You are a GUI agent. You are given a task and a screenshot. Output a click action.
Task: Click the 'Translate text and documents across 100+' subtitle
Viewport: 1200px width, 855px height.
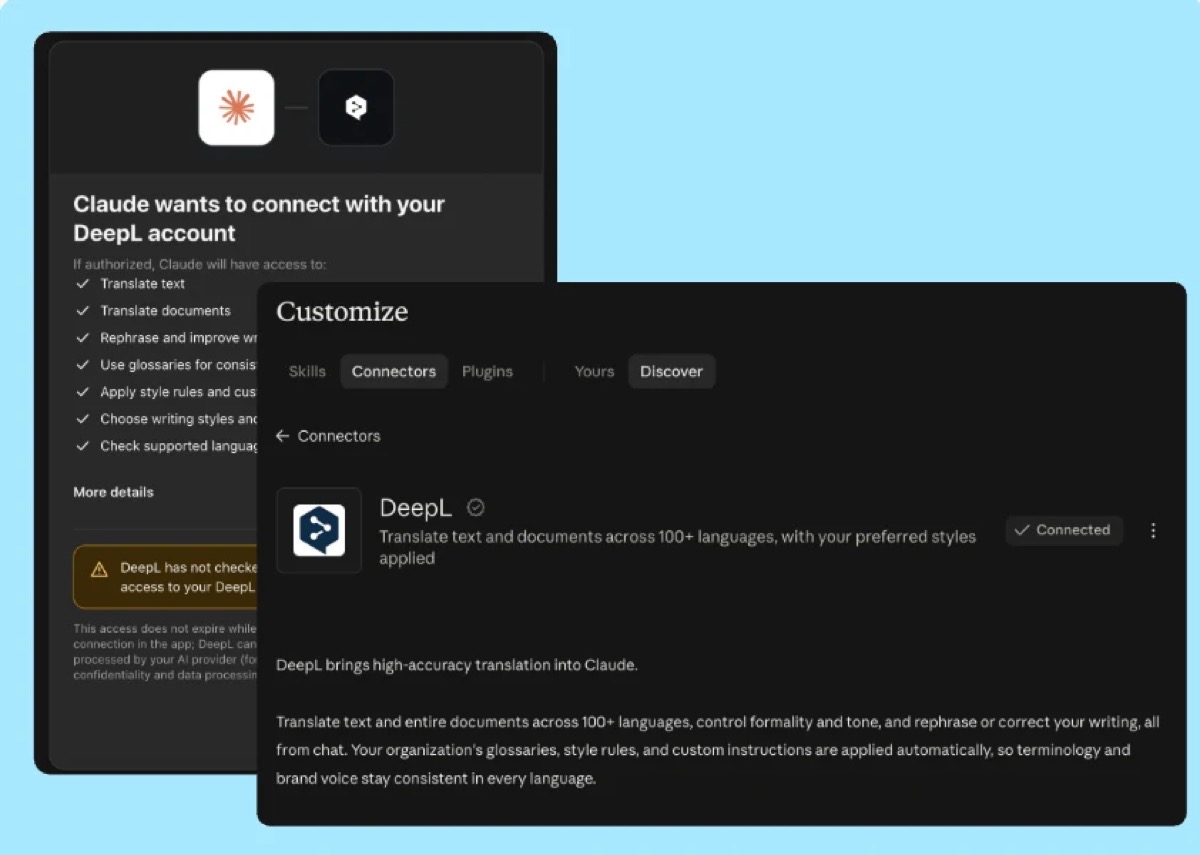pos(677,547)
